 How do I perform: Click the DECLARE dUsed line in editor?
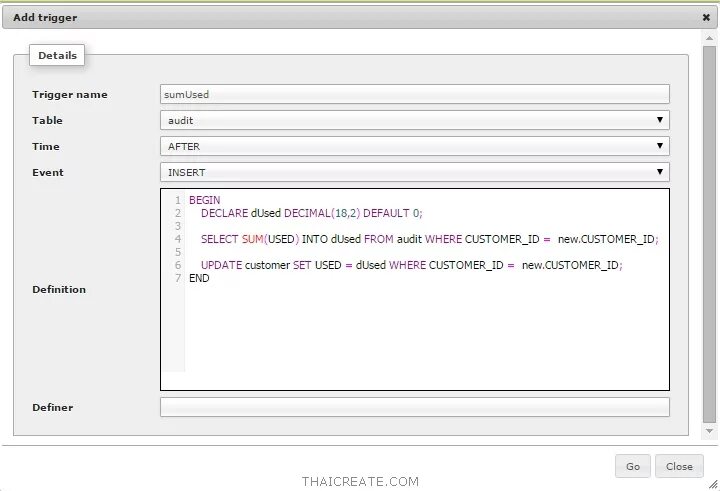pos(311,213)
